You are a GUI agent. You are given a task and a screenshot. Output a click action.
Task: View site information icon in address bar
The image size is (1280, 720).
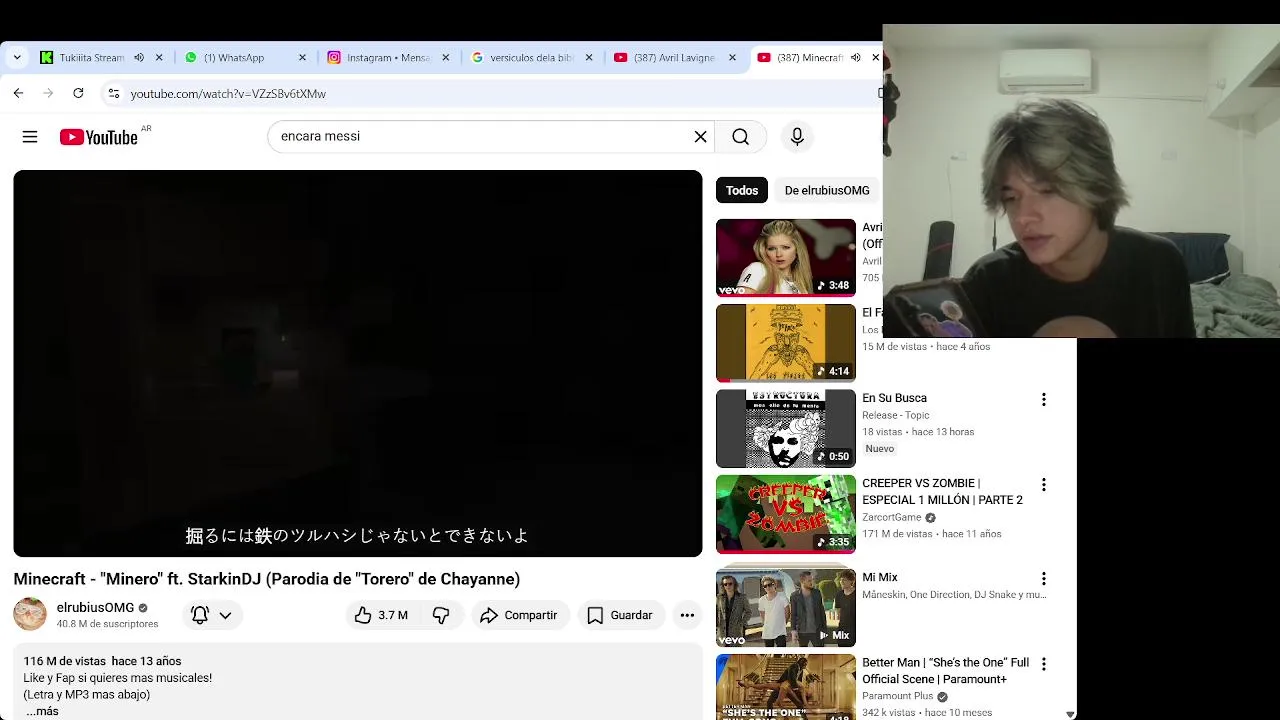tap(114, 93)
